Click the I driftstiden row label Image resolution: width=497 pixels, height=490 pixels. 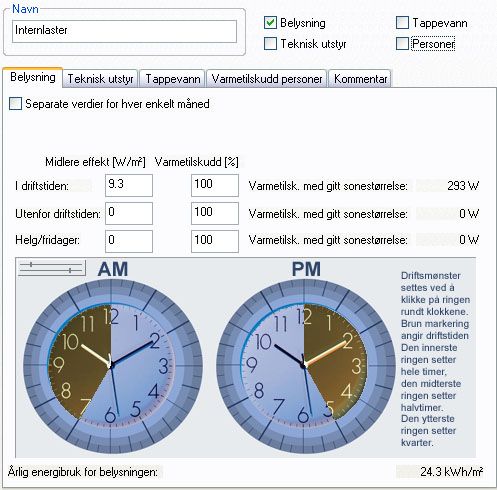pos(42,186)
